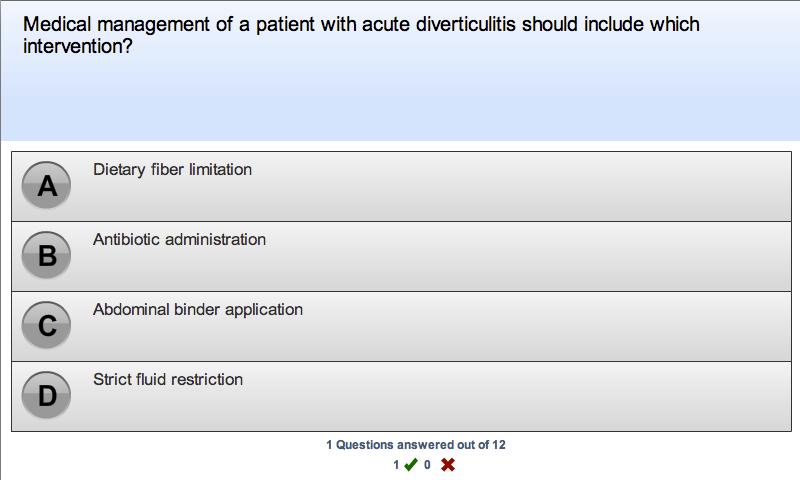The height and width of the screenshot is (480, 800).
Task: Choose the Abdominal binder application answer
Action: [x=197, y=310]
